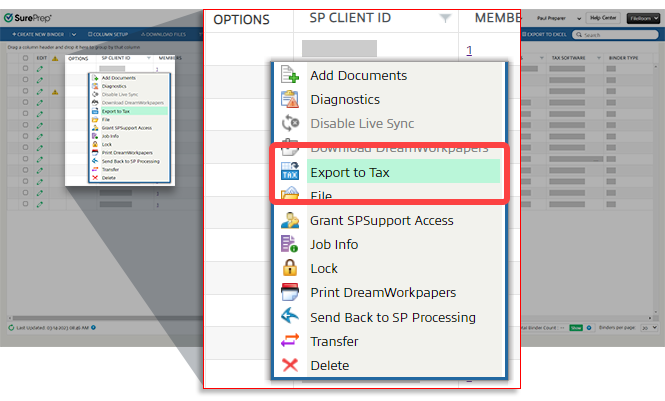The width and height of the screenshot is (665, 401).
Task: Click Export to Excel button
Action: tap(544, 34)
